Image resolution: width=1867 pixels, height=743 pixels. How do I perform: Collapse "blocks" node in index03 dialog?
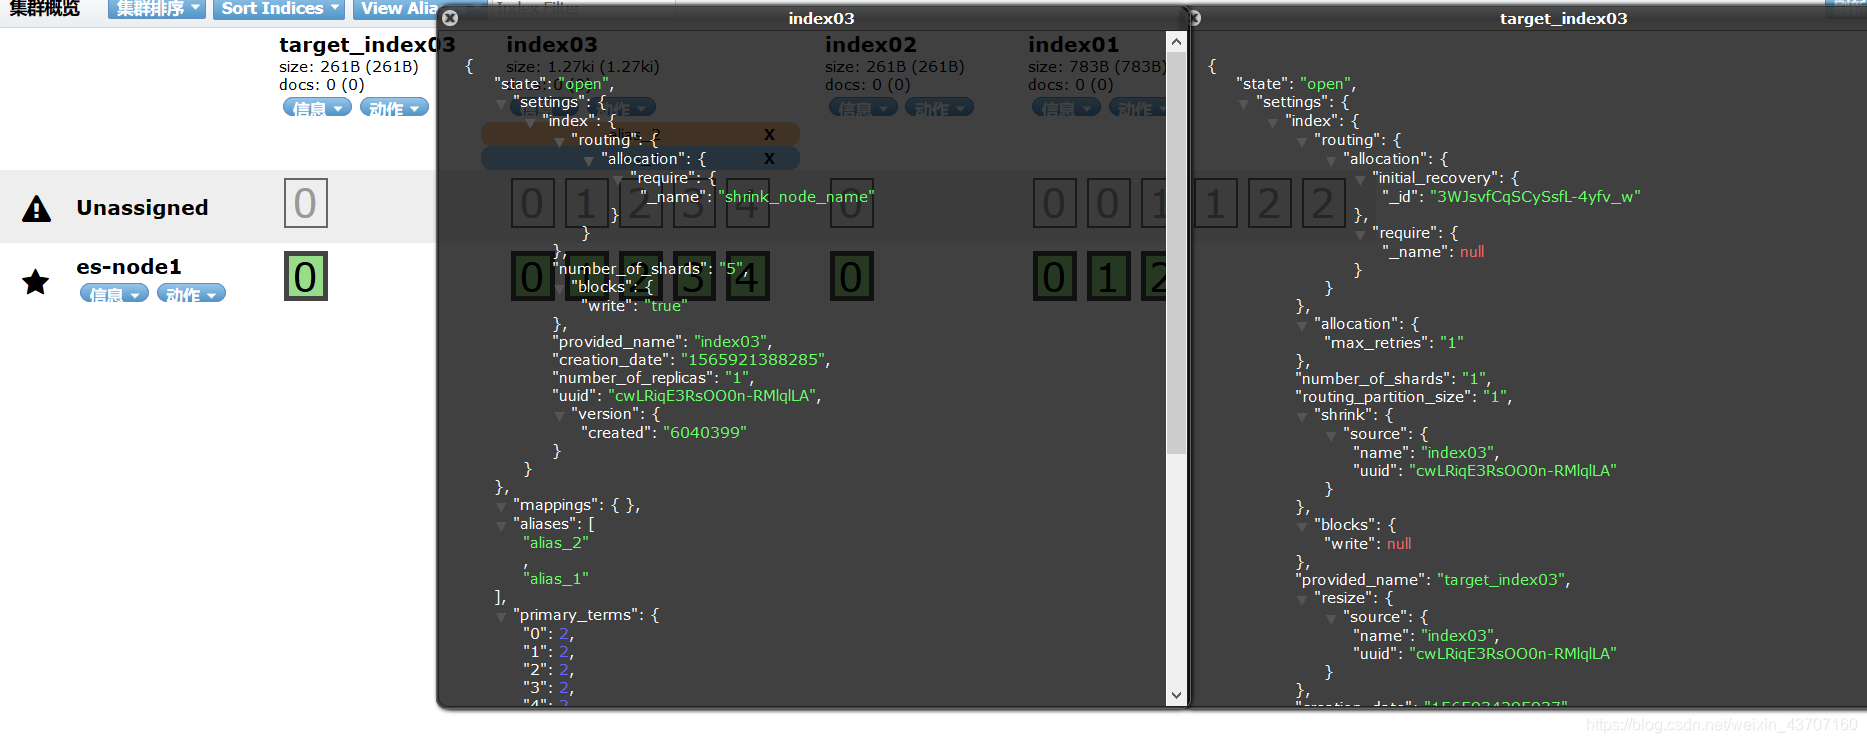pyautogui.click(x=560, y=288)
